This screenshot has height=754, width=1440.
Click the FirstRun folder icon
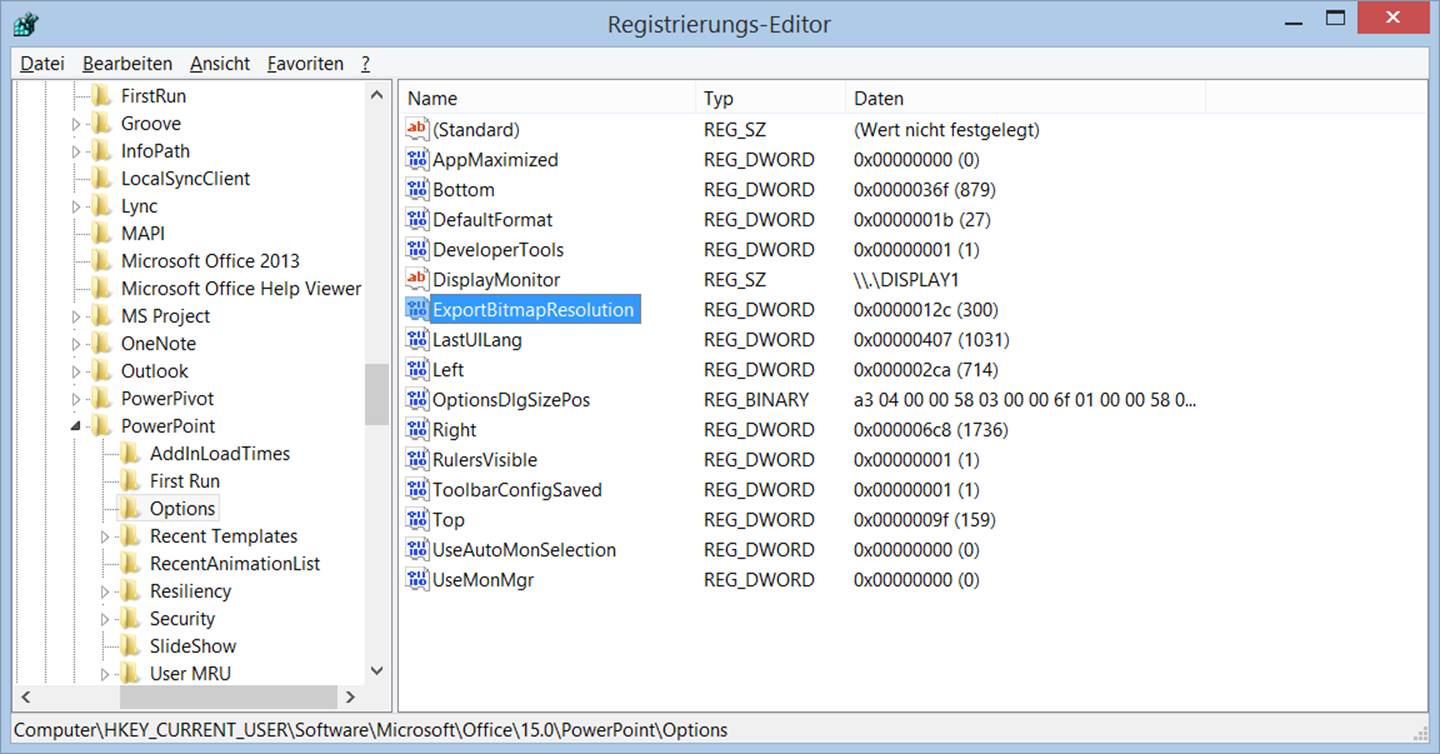(x=101, y=96)
